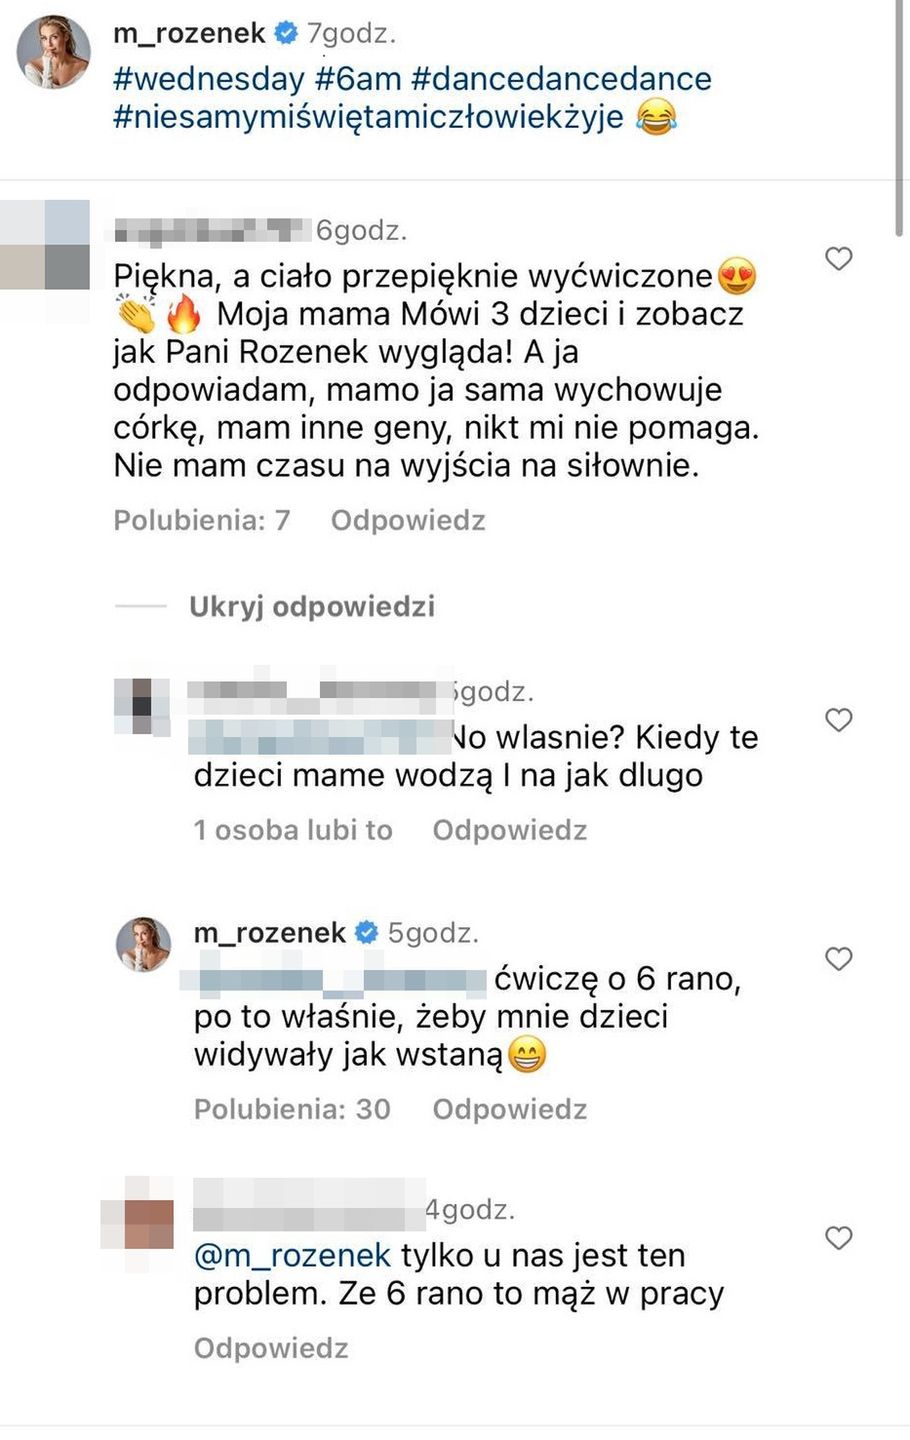Viewport: 910px width, 1440px height.
Task: View "Polubienia: 30" likes list
Action: tap(292, 1110)
